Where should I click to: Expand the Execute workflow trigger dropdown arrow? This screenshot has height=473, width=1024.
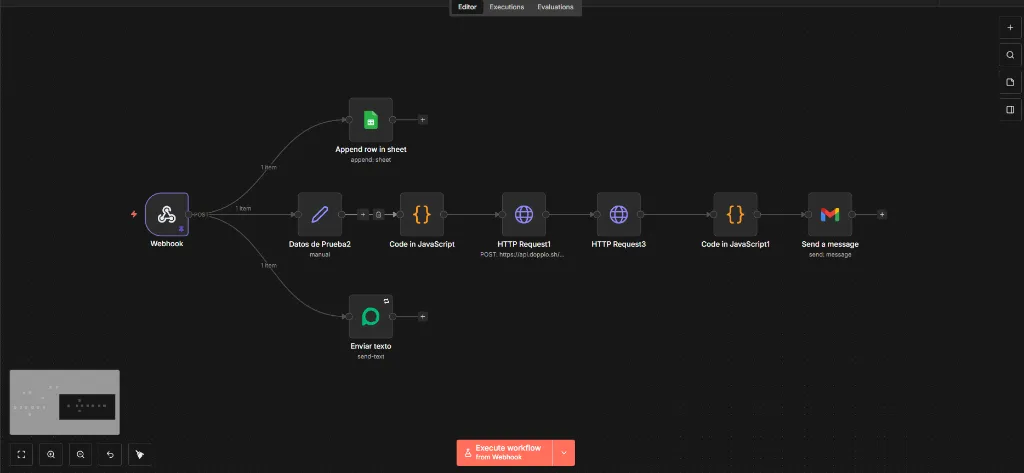coord(564,452)
